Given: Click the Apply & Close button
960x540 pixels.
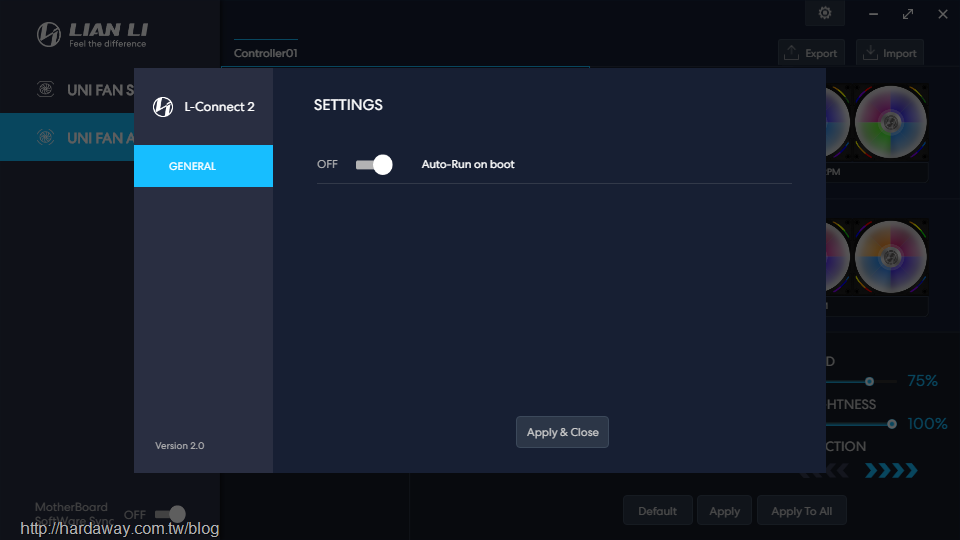Looking at the screenshot, I should [562, 432].
